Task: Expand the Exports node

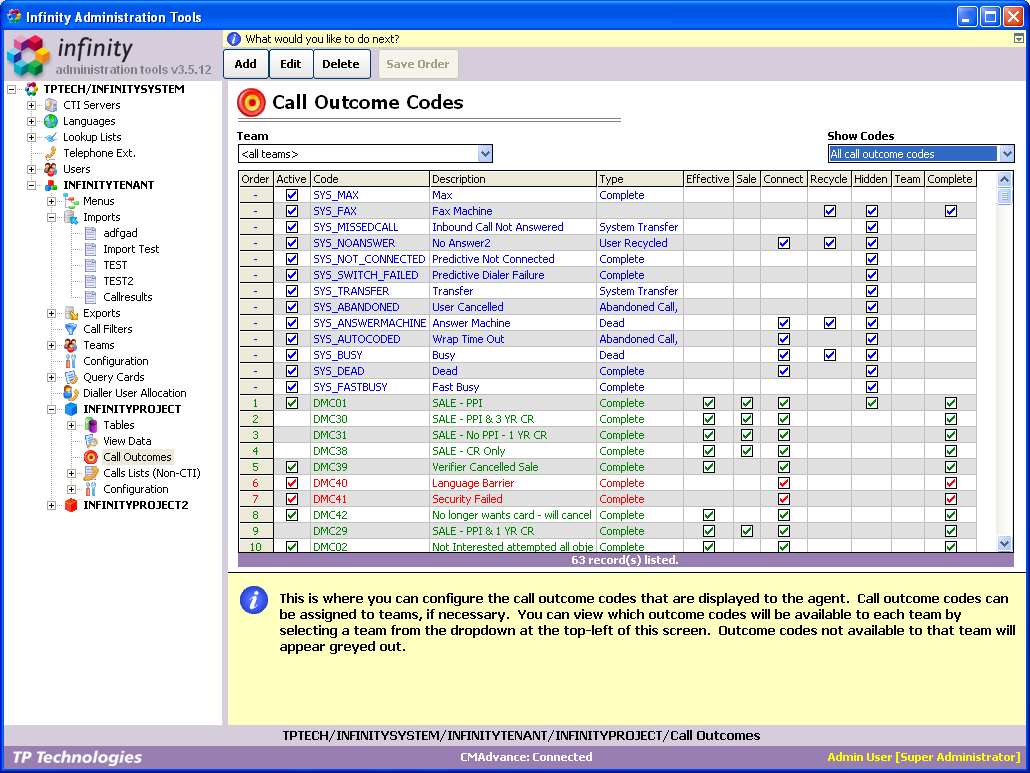Action: pyautogui.click(x=51, y=313)
